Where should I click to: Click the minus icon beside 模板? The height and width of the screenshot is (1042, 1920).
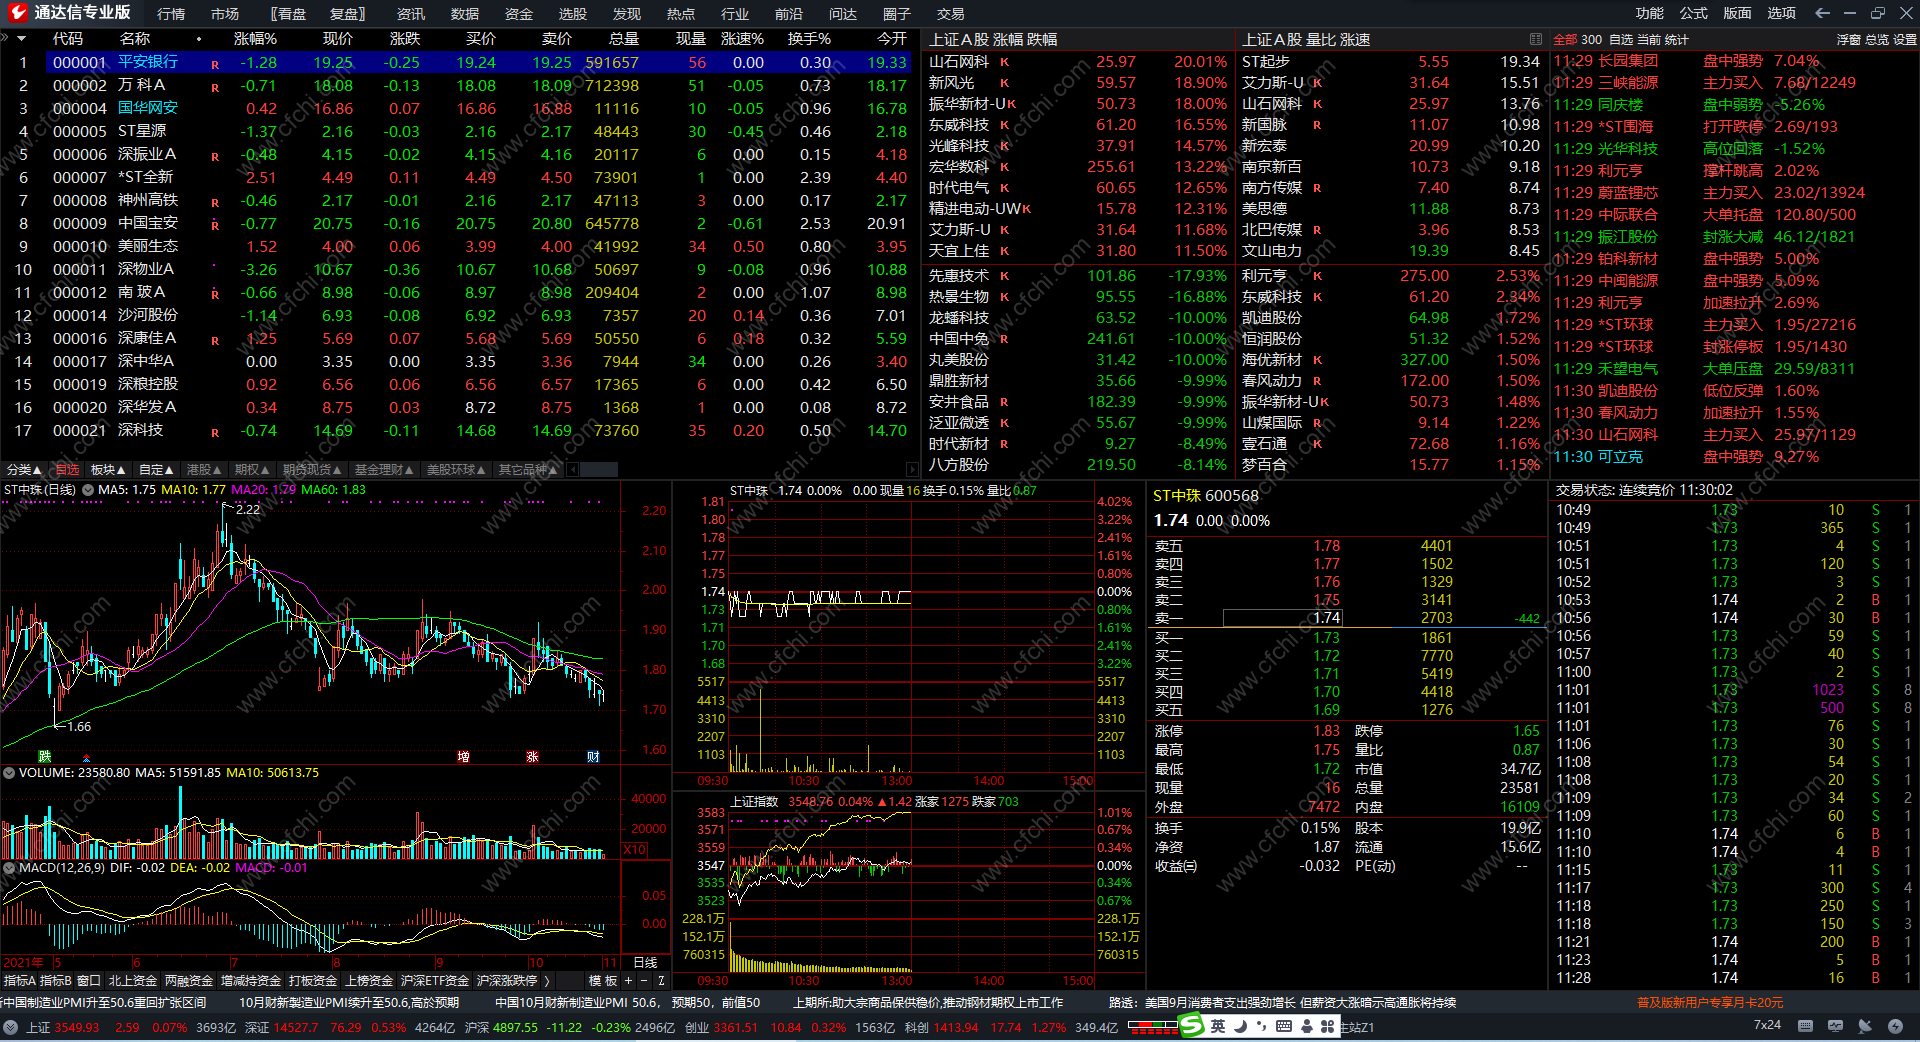(644, 981)
